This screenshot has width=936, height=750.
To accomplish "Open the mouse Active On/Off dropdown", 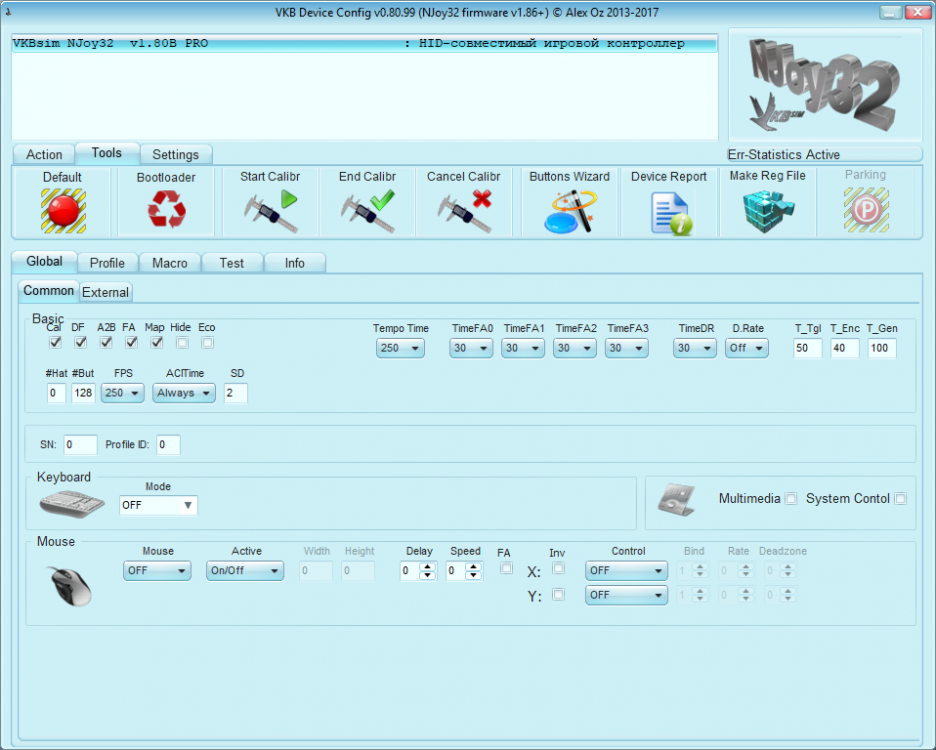I will click(x=245, y=571).
